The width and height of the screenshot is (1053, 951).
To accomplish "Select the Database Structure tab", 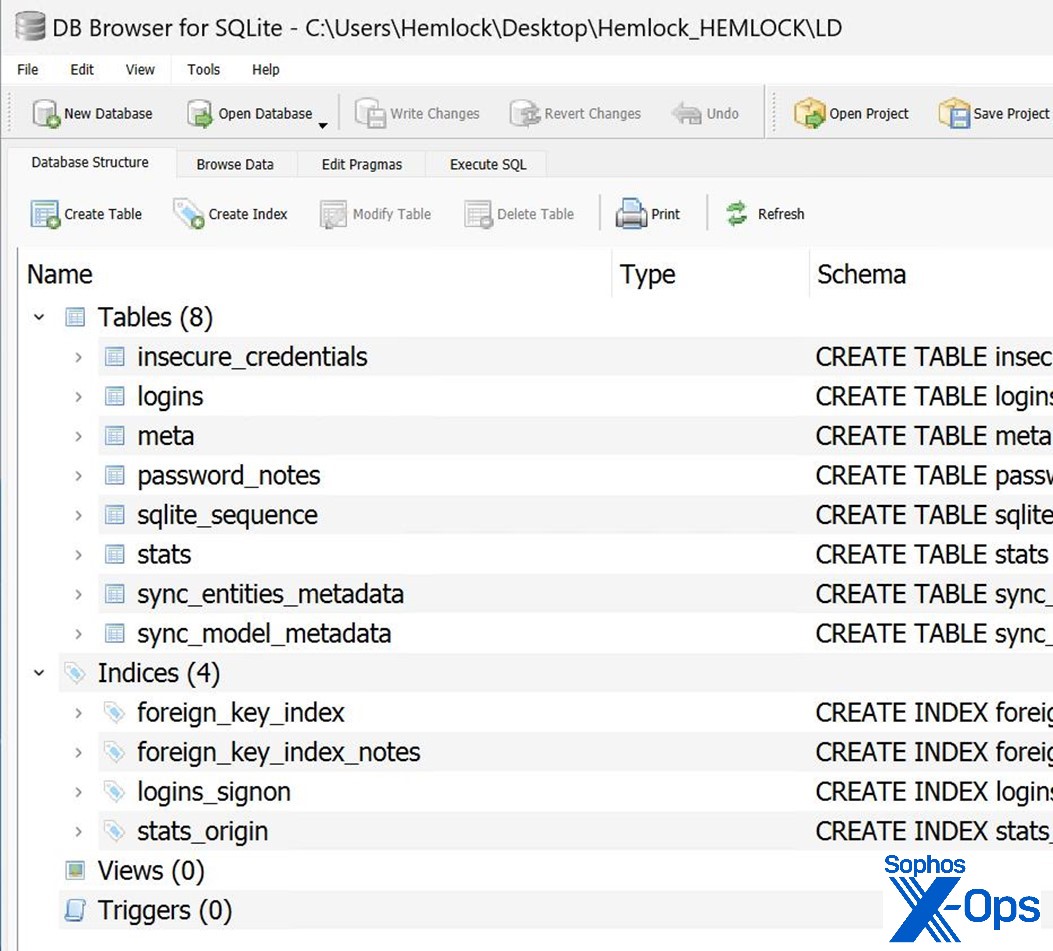I will pos(90,163).
